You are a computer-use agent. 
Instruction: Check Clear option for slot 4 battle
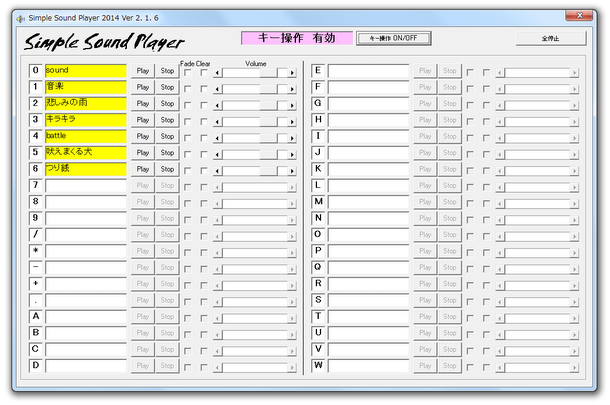204,138
